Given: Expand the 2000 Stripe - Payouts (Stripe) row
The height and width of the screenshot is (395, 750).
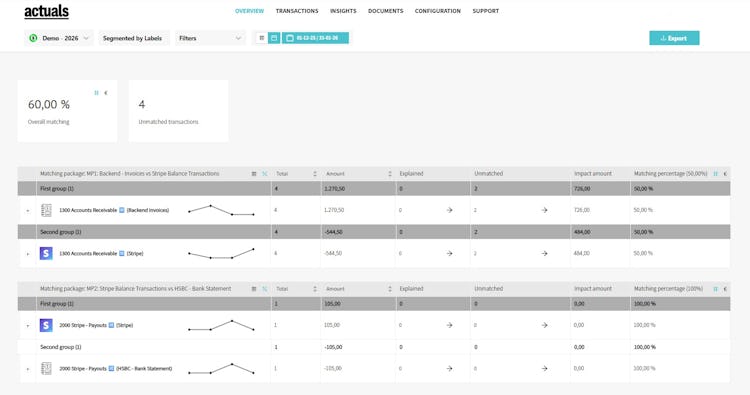Looking at the screenshot, I should [28, 326].
